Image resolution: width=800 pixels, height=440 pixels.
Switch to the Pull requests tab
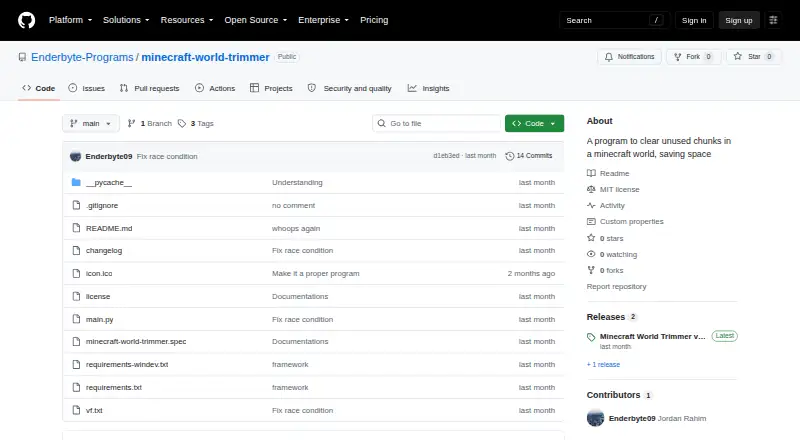[149, 88]
